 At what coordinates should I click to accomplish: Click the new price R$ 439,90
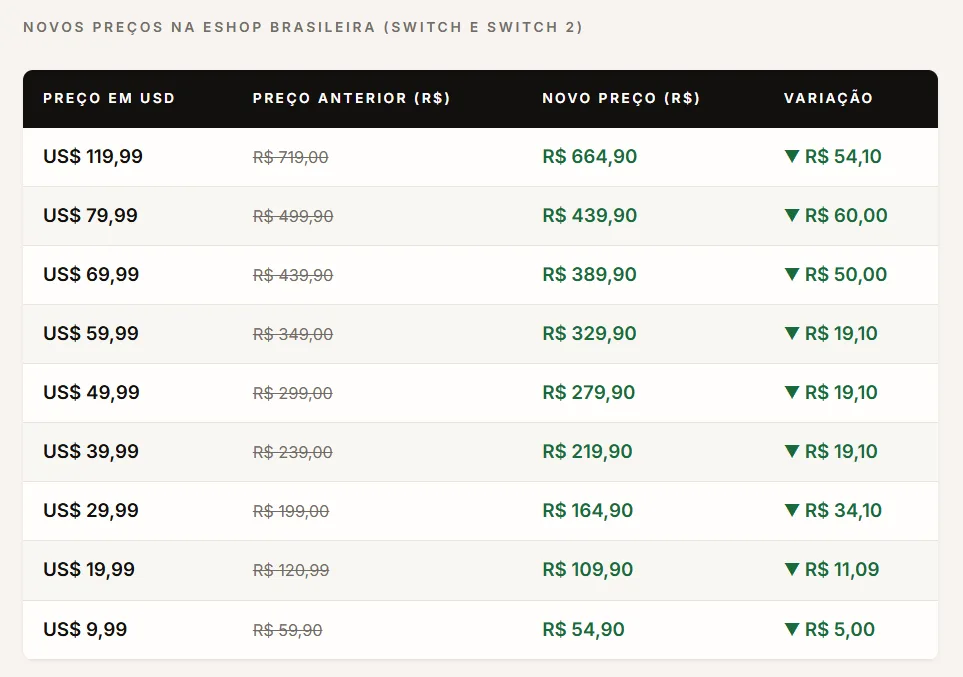589,216
